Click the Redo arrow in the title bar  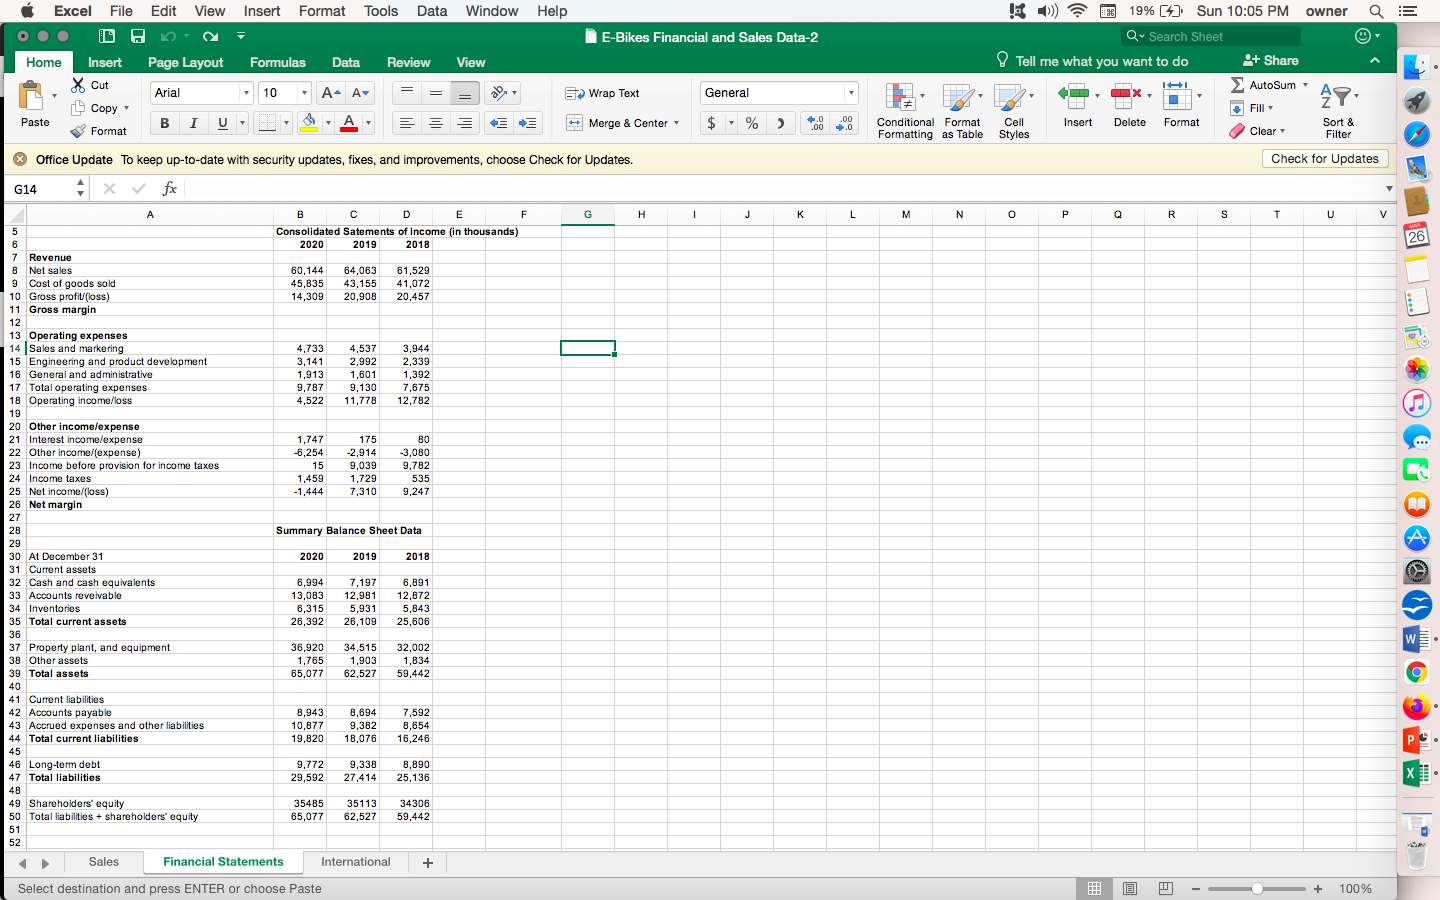click(x=210, y=37)
